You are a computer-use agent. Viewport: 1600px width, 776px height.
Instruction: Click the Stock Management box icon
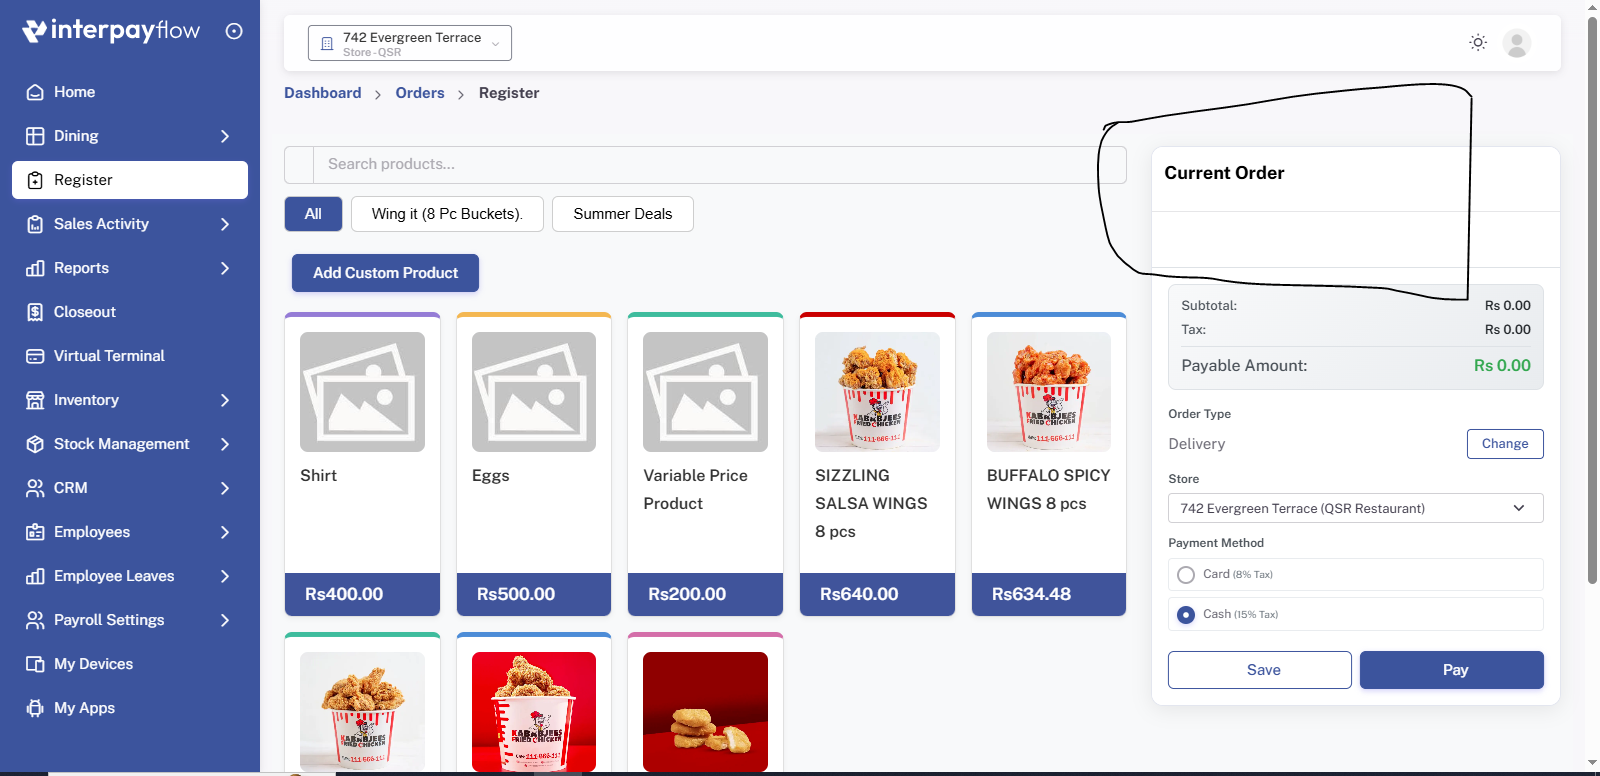[35, 444]
